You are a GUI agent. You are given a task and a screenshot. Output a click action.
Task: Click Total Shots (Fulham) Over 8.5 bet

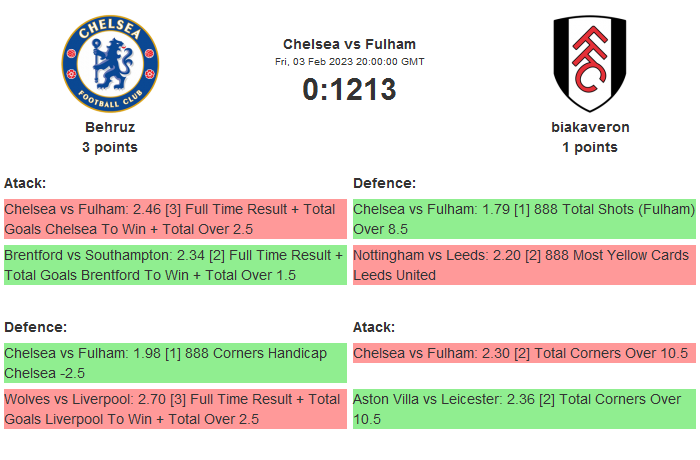[523, 219]
